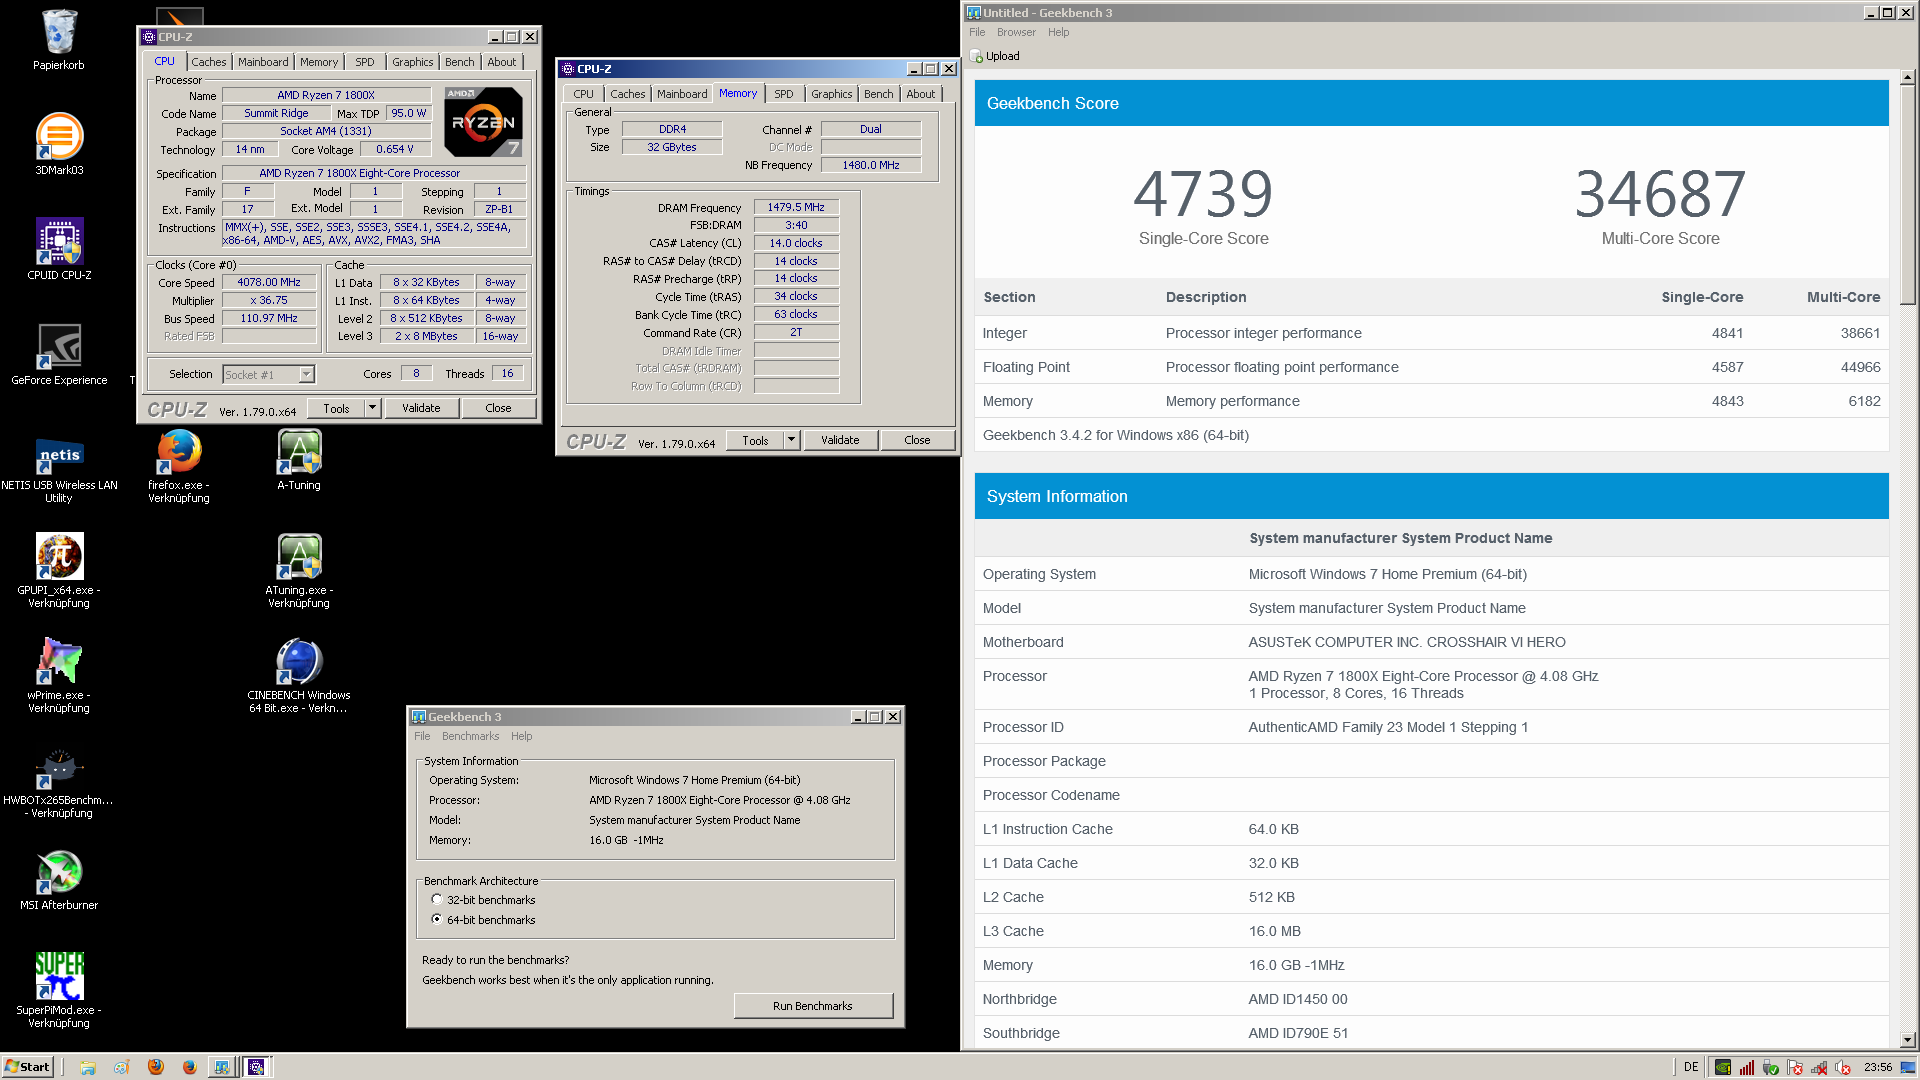Expand Tools arrow in CPU-Z CPU window
This screenshot has width=1920, height=1080.
tap(373, 408)
